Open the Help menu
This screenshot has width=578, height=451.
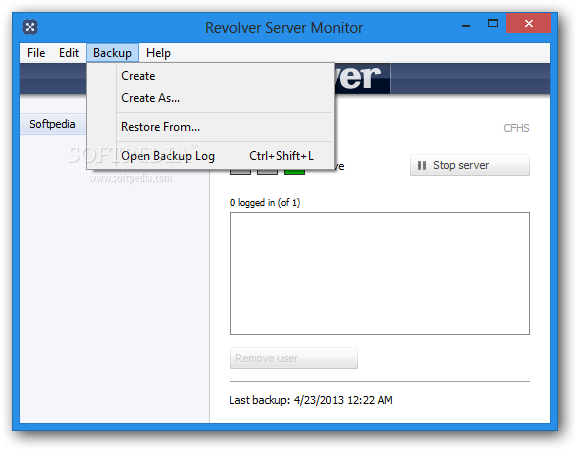click(x=158, y=53)
